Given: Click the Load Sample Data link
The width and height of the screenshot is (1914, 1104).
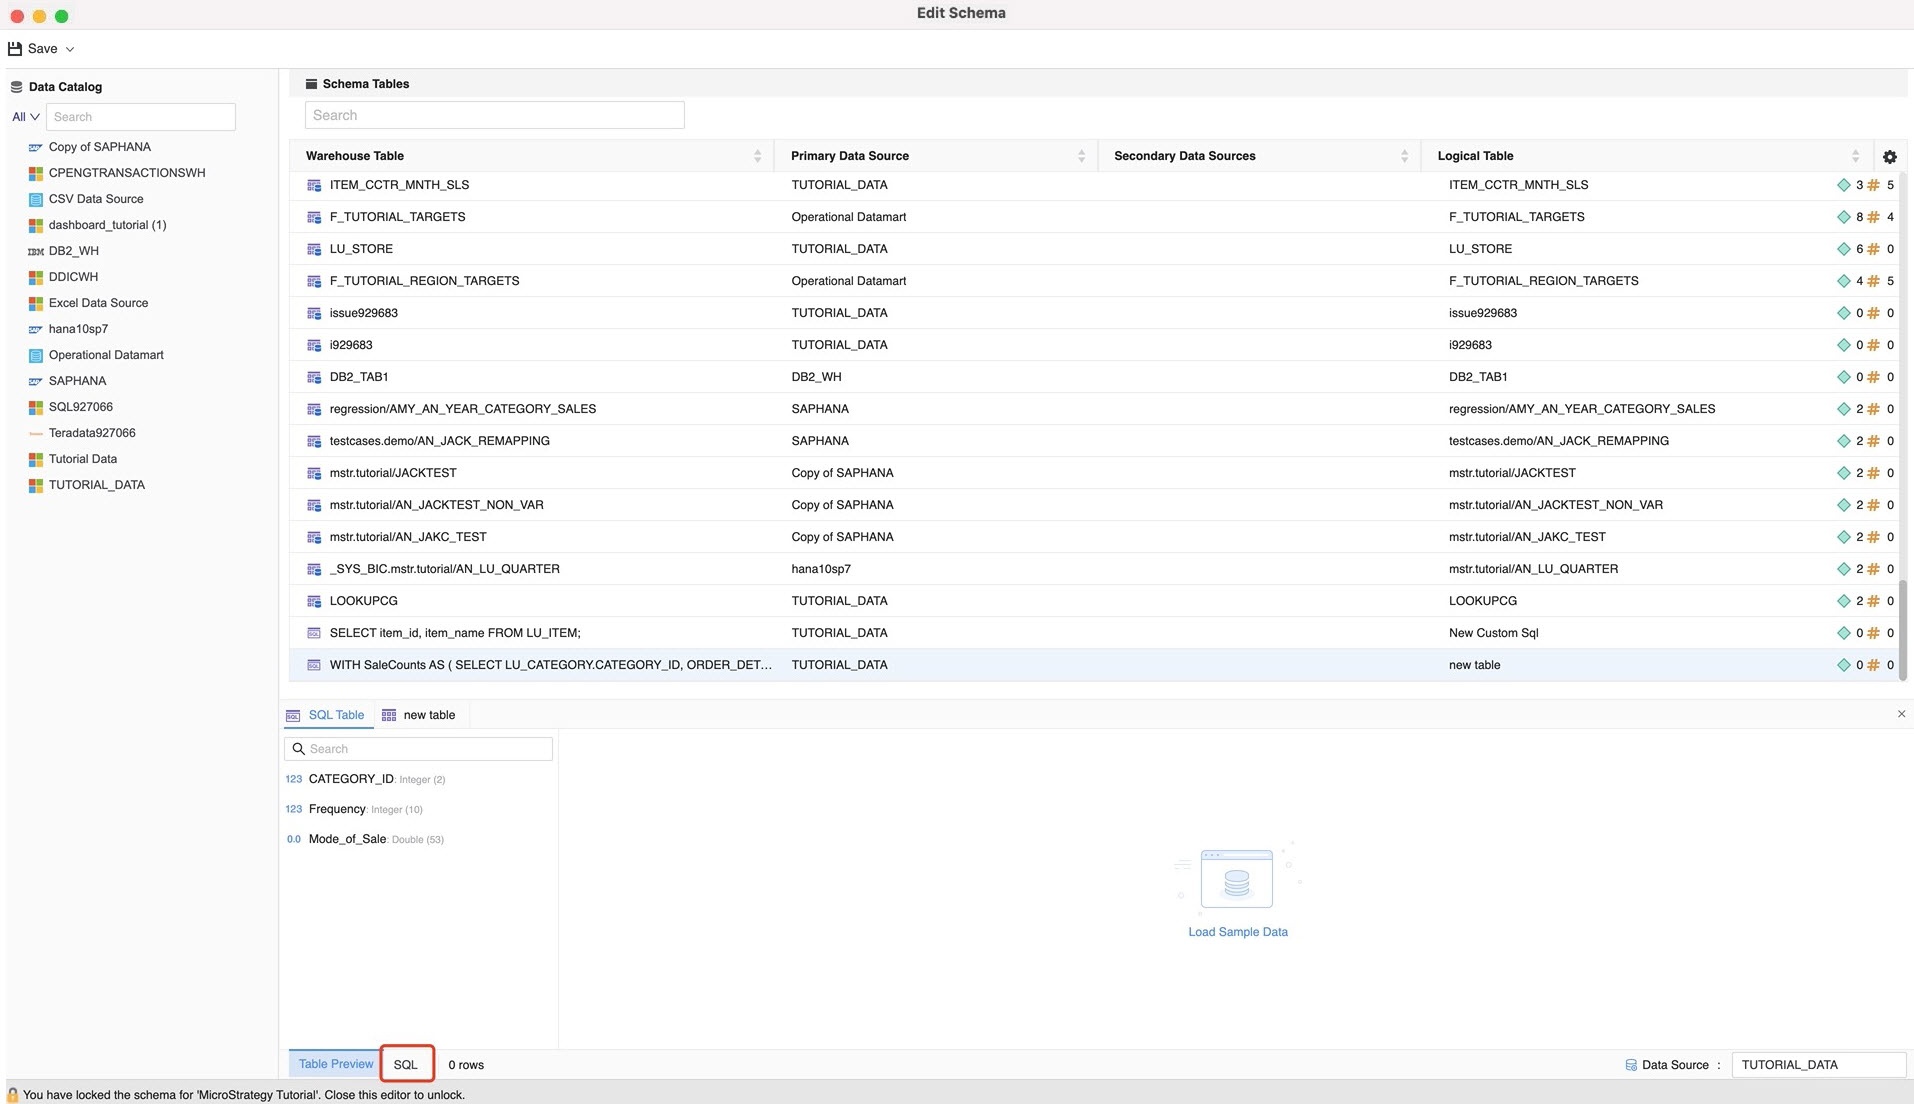Looking at the screenshot, I should [1237, 931].
